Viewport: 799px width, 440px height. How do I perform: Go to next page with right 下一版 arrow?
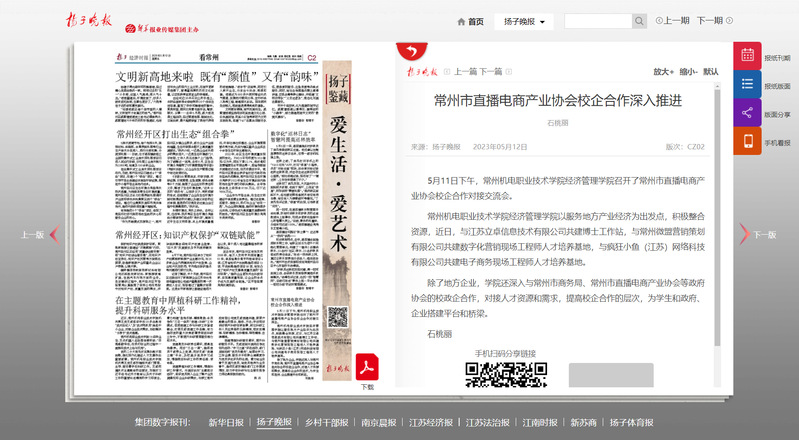point(744,235)
